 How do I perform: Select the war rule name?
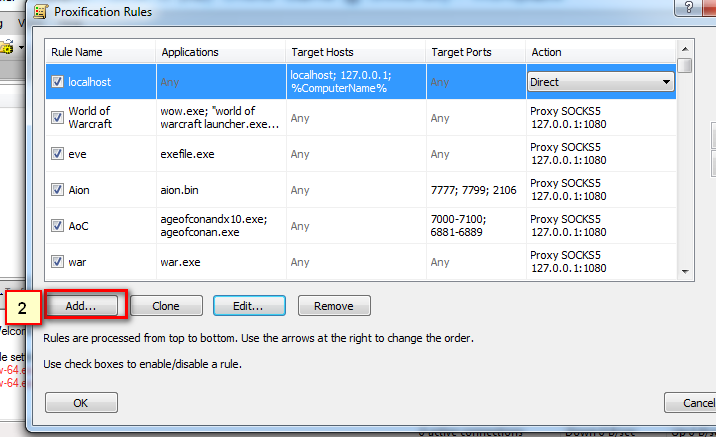[77, 262]
